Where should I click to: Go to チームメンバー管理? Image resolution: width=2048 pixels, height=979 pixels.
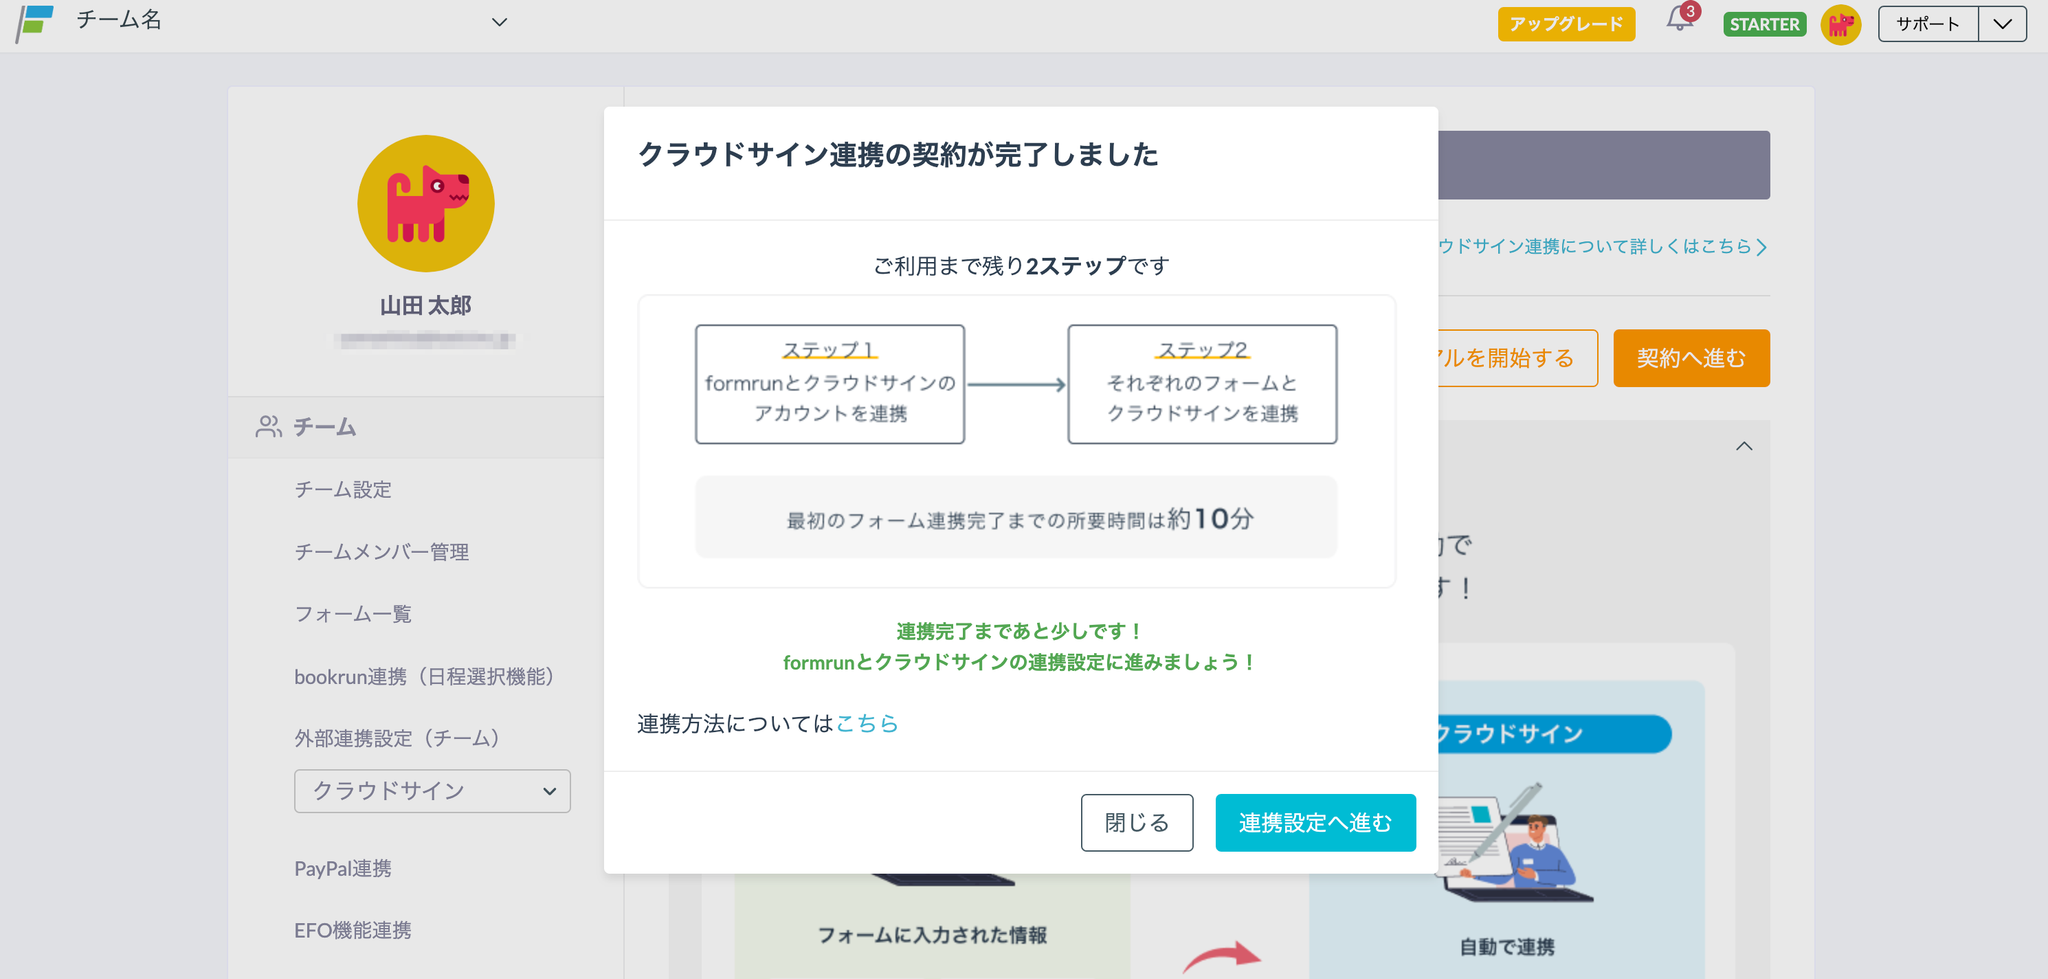point(381,552)
